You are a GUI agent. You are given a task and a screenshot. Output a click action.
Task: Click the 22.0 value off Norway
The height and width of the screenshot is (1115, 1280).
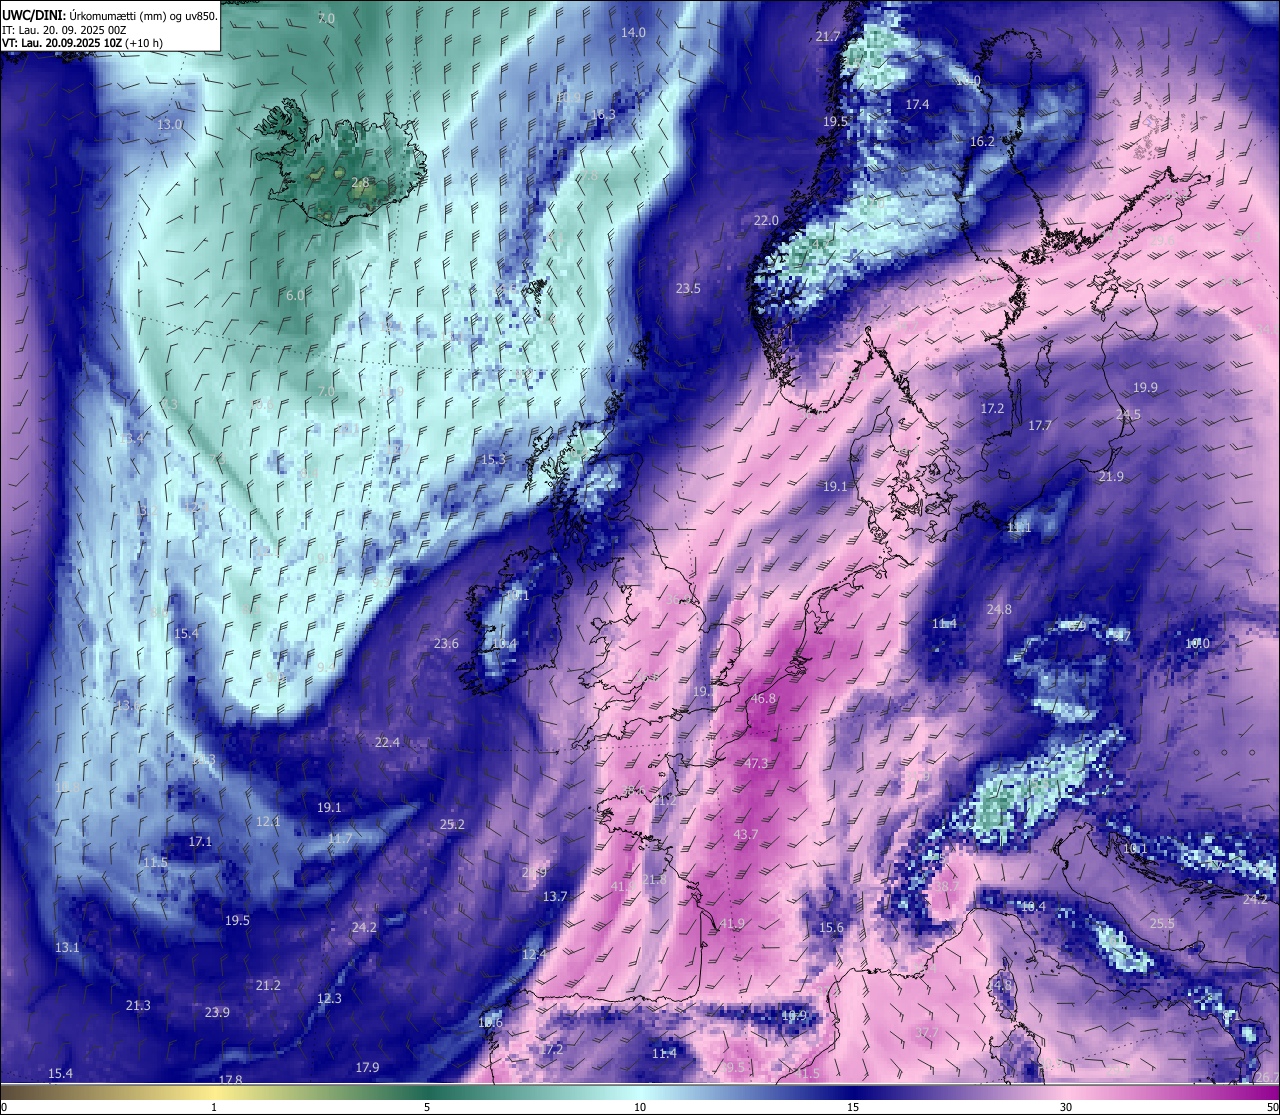click(x=766, y=220)
